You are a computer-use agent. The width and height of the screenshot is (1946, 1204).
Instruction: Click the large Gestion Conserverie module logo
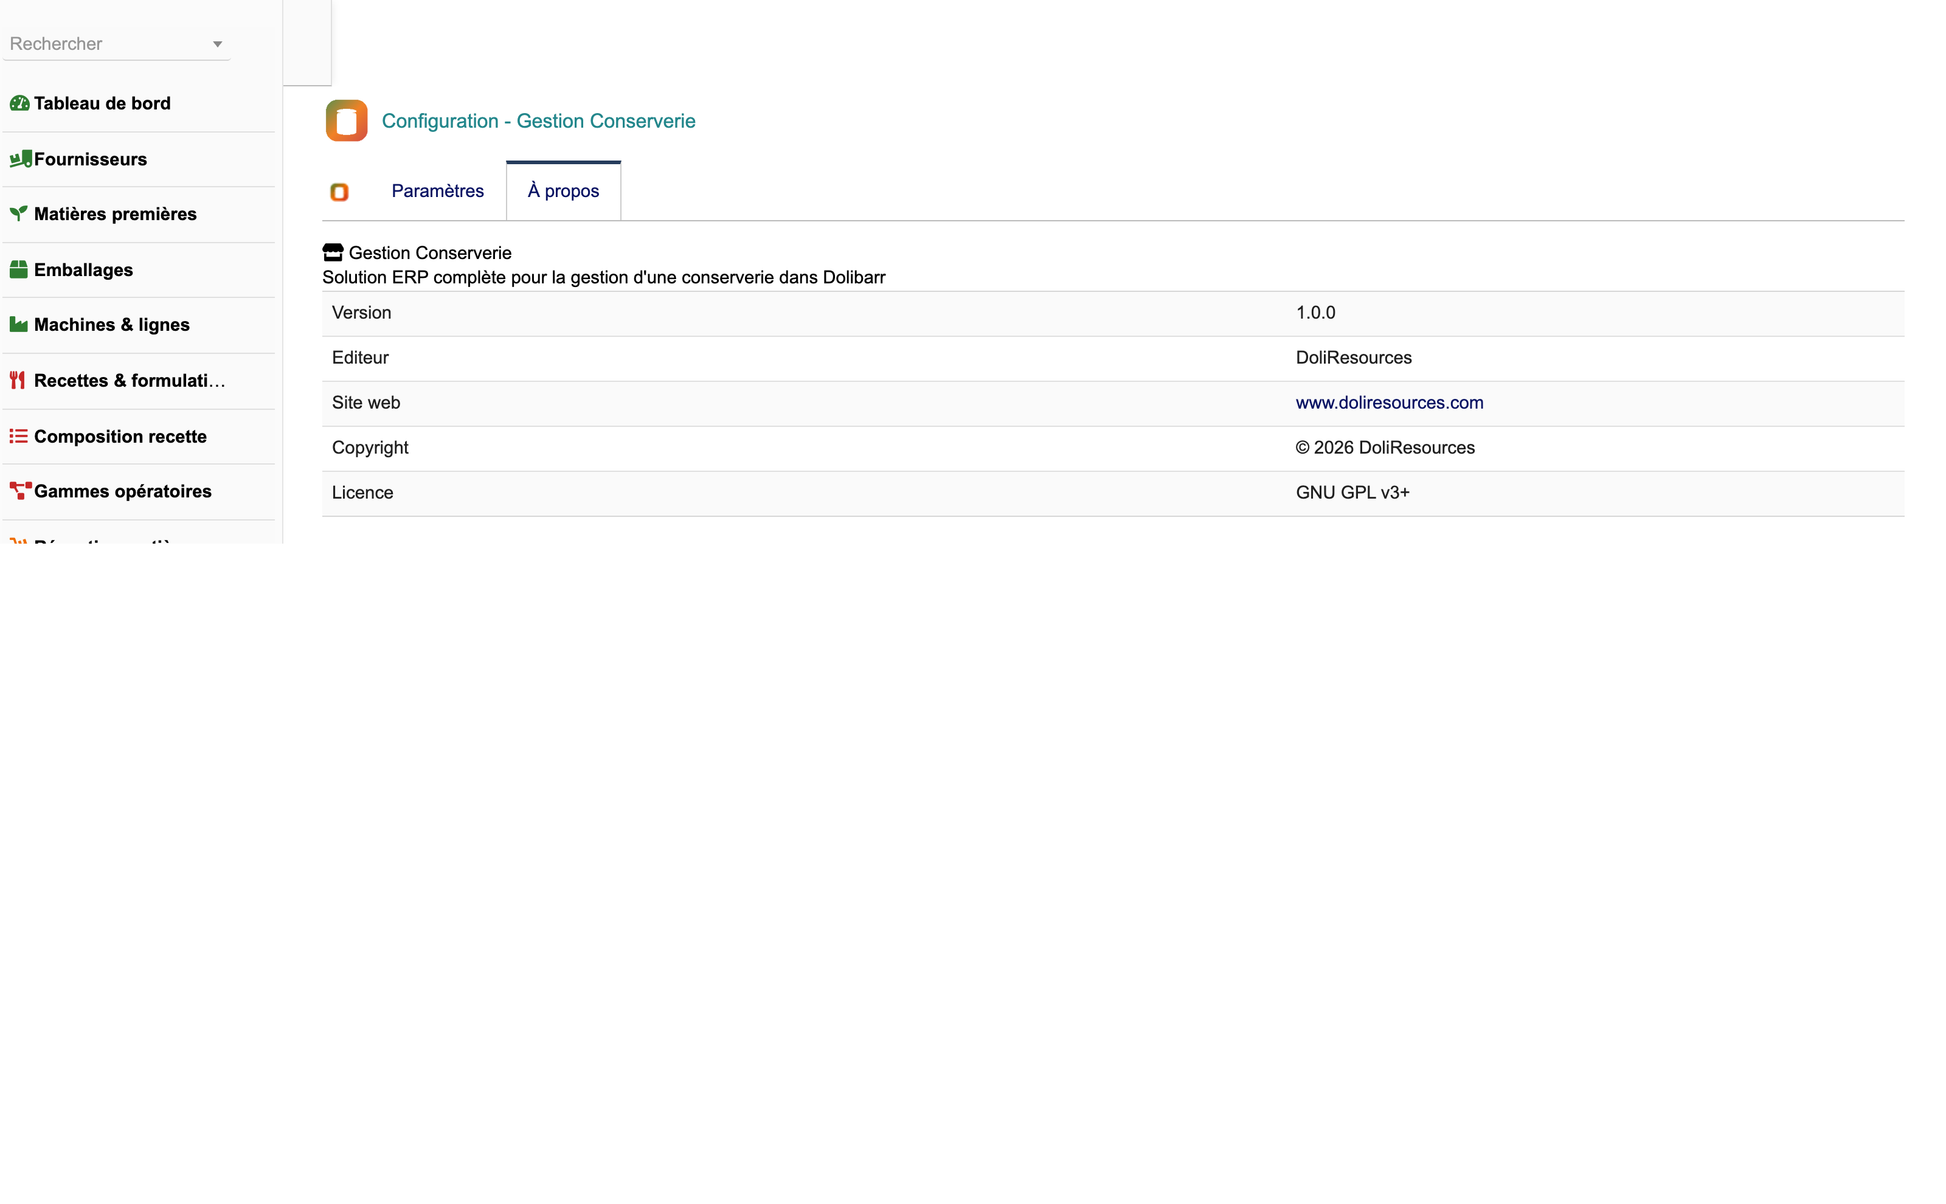click(347, 121)
